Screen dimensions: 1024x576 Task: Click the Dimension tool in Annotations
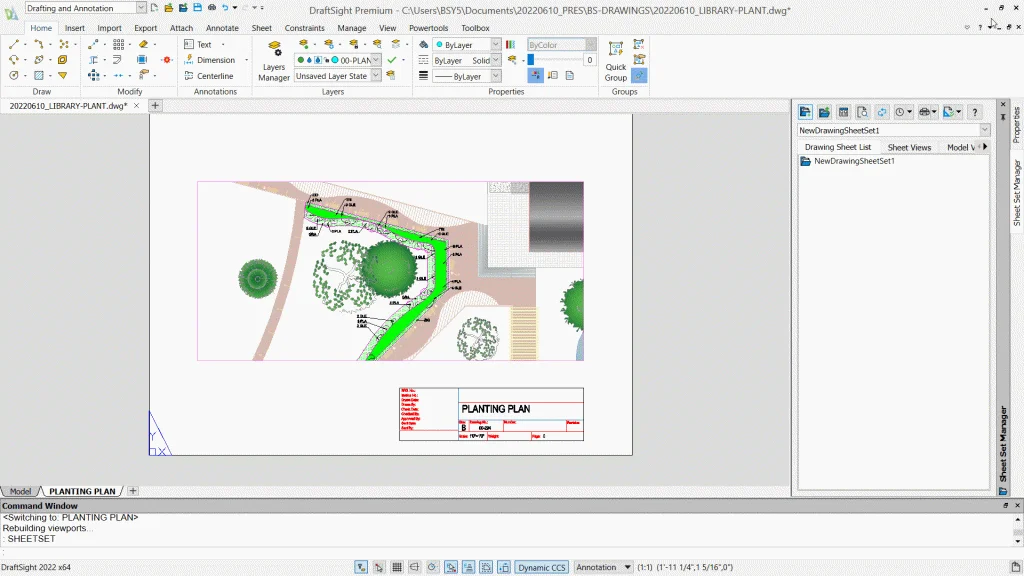point(215,60)
